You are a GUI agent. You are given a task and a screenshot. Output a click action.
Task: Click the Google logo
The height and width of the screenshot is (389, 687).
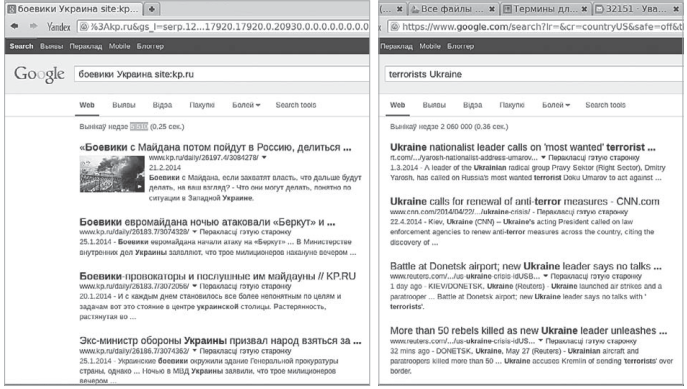click(39, 74)
